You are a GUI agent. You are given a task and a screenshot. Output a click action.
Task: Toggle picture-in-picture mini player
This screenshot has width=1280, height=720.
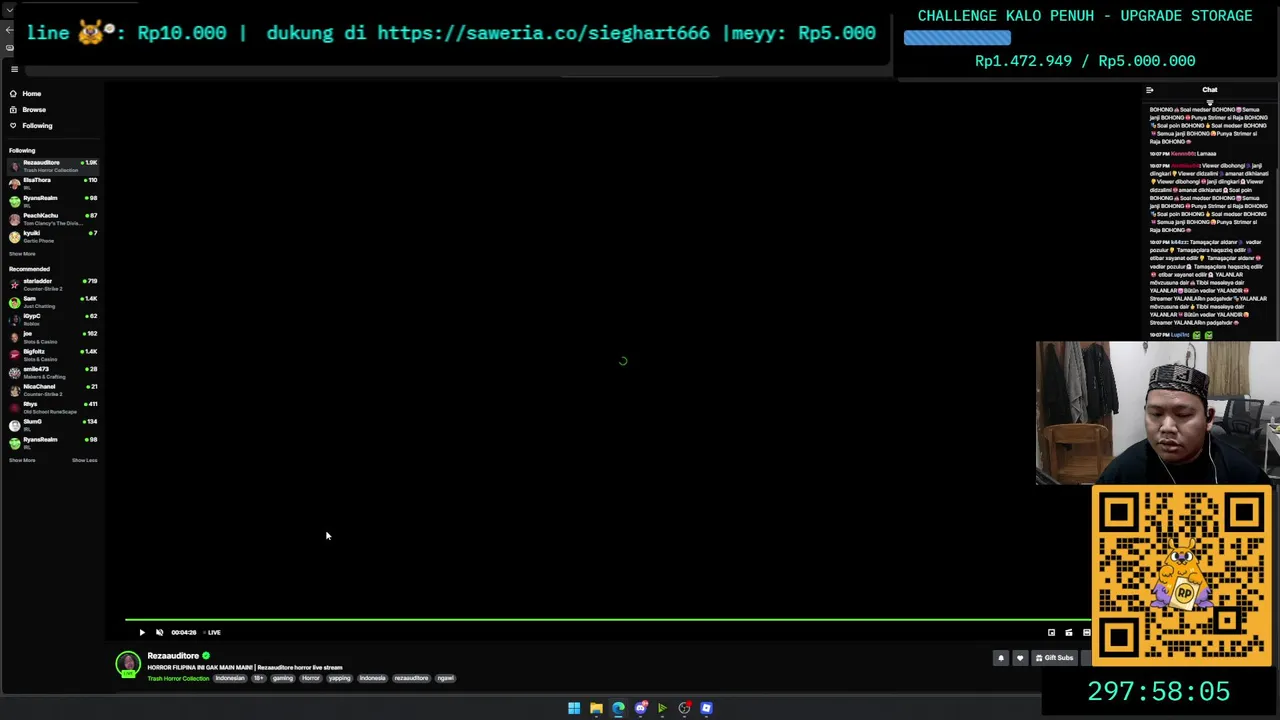coord(1051,632)
